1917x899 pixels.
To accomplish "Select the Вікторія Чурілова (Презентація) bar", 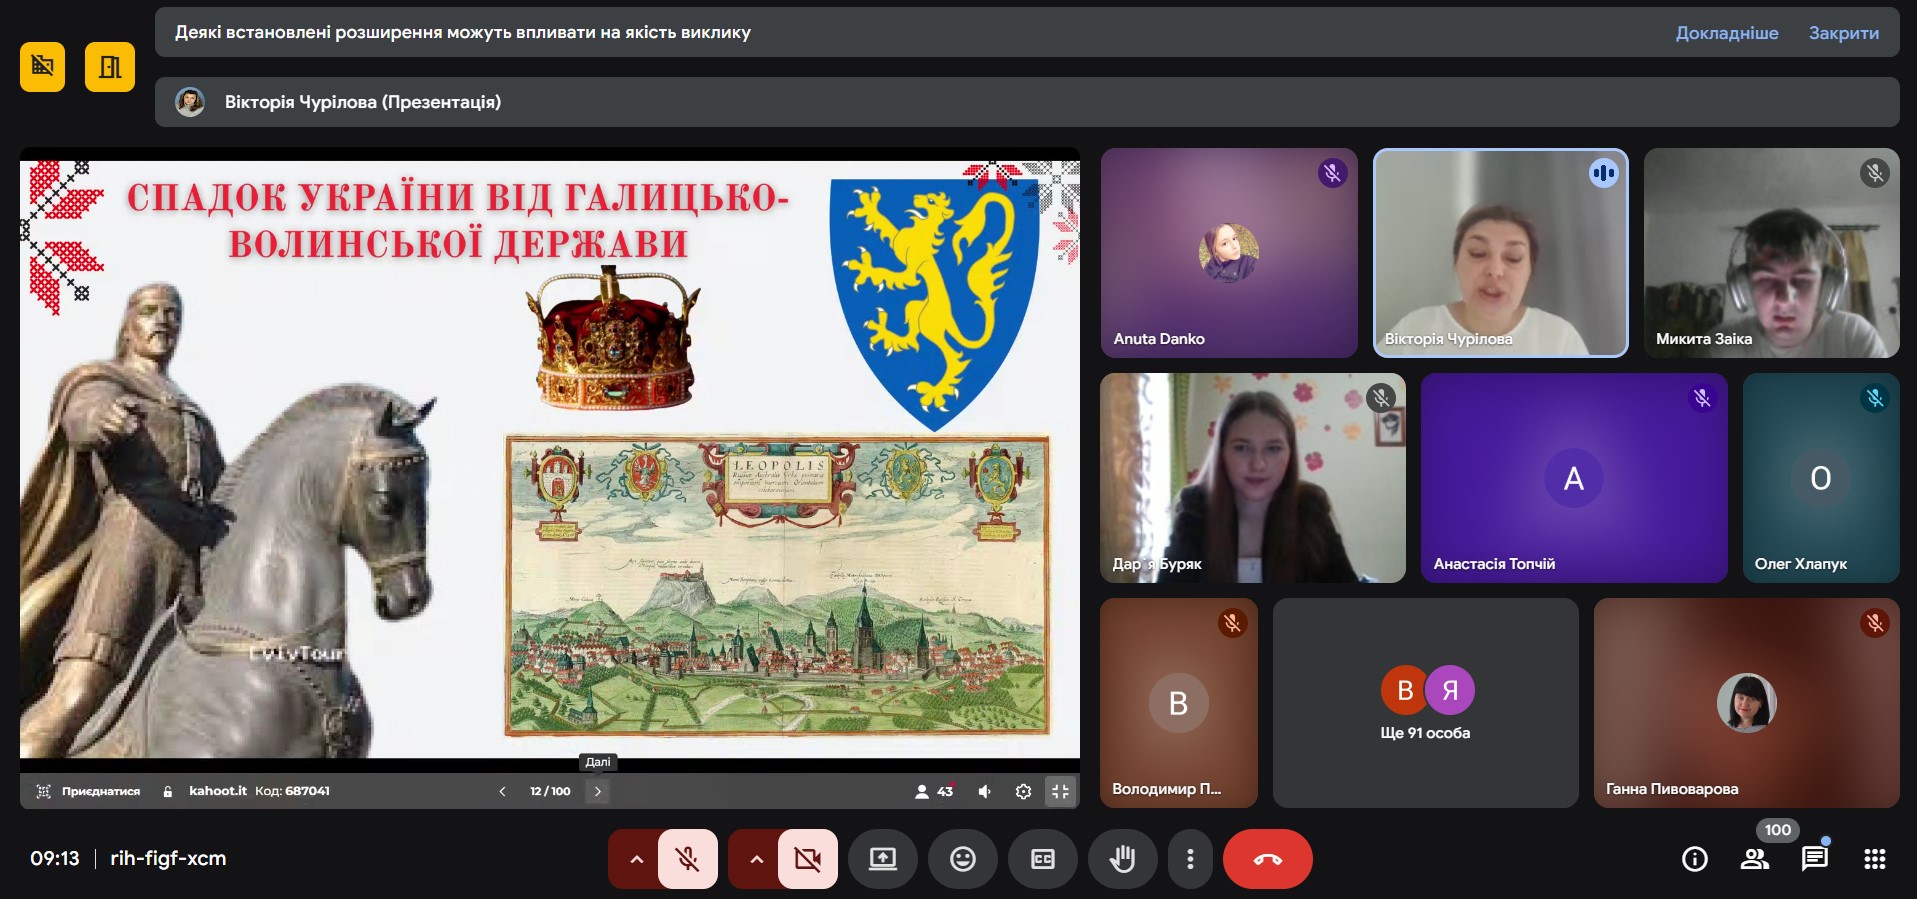I will 1027,102.
